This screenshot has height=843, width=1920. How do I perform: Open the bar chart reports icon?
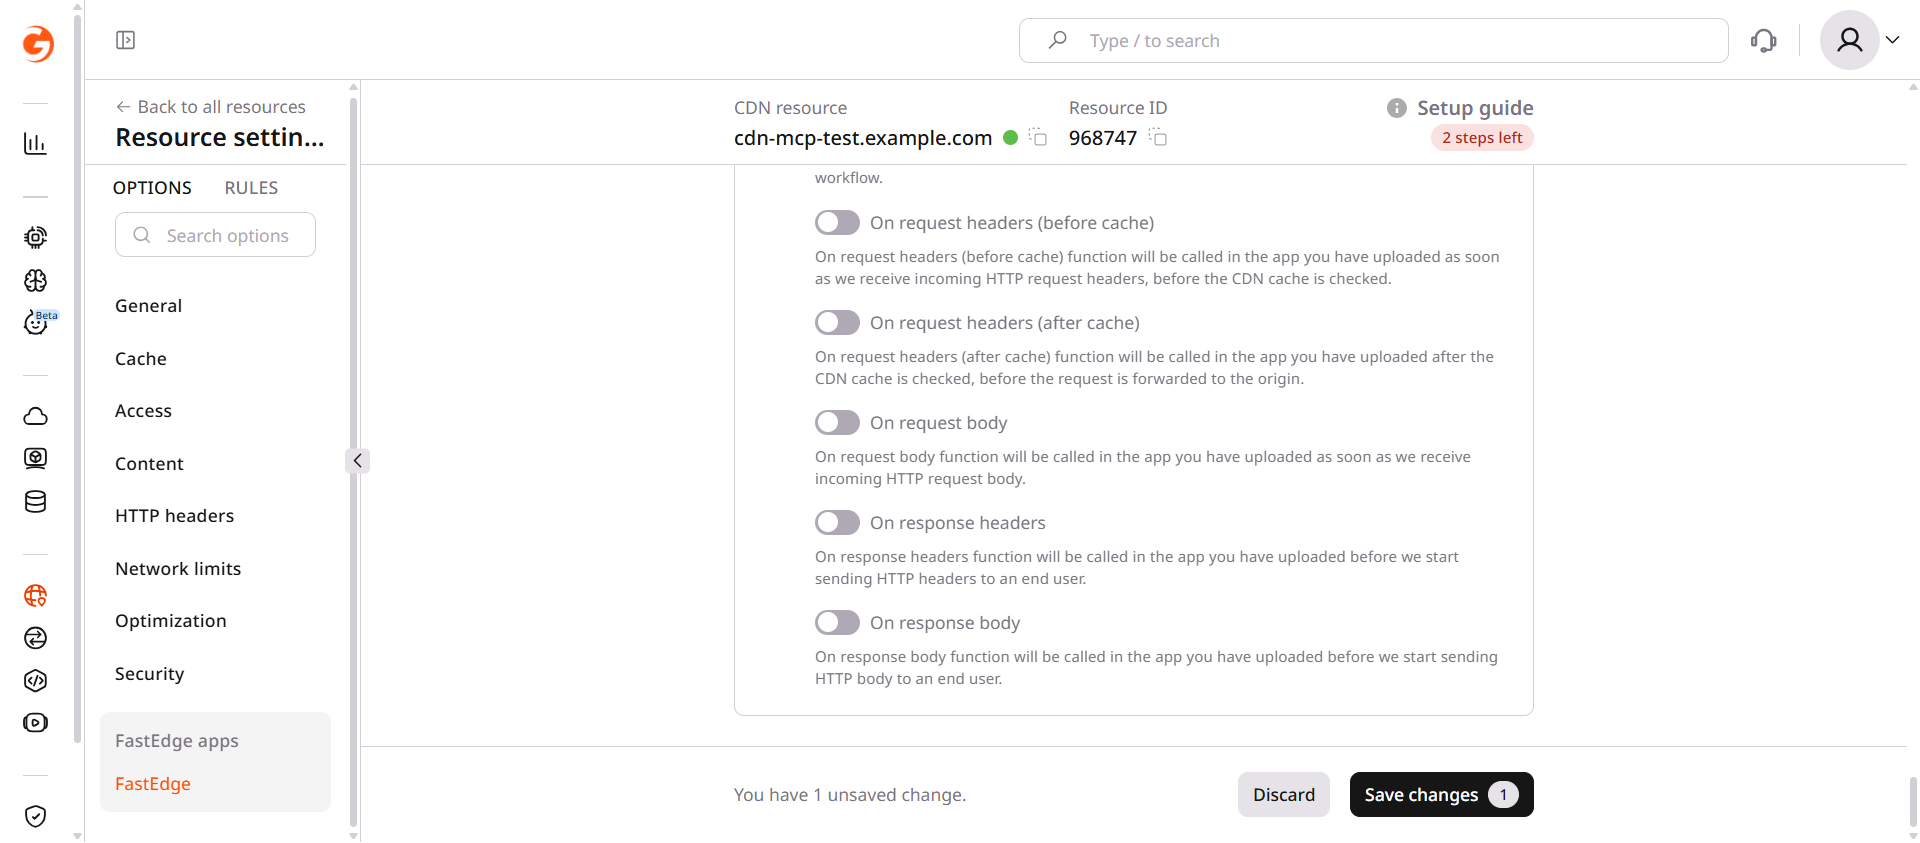pyautogui.click(x=35, y=144)
